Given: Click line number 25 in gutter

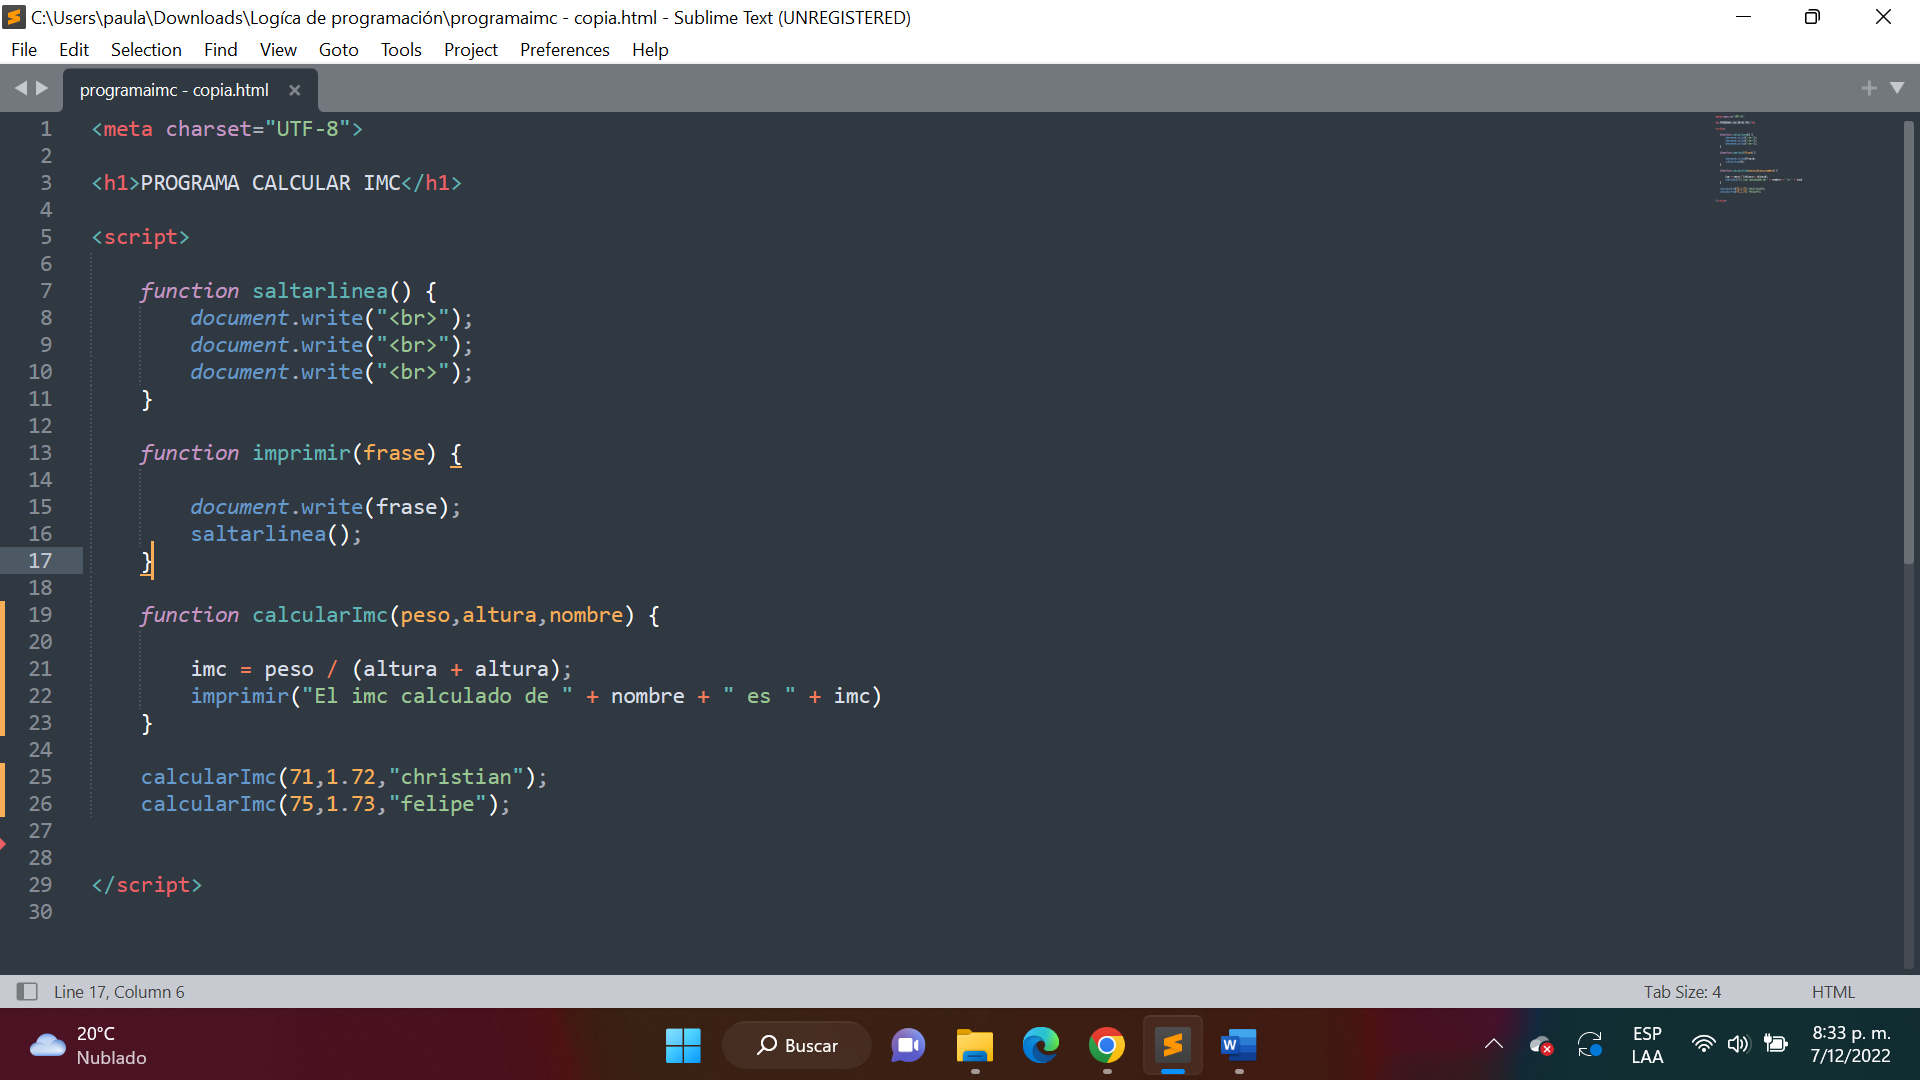Looking at the screenshot, I should [x=40, y=777].
